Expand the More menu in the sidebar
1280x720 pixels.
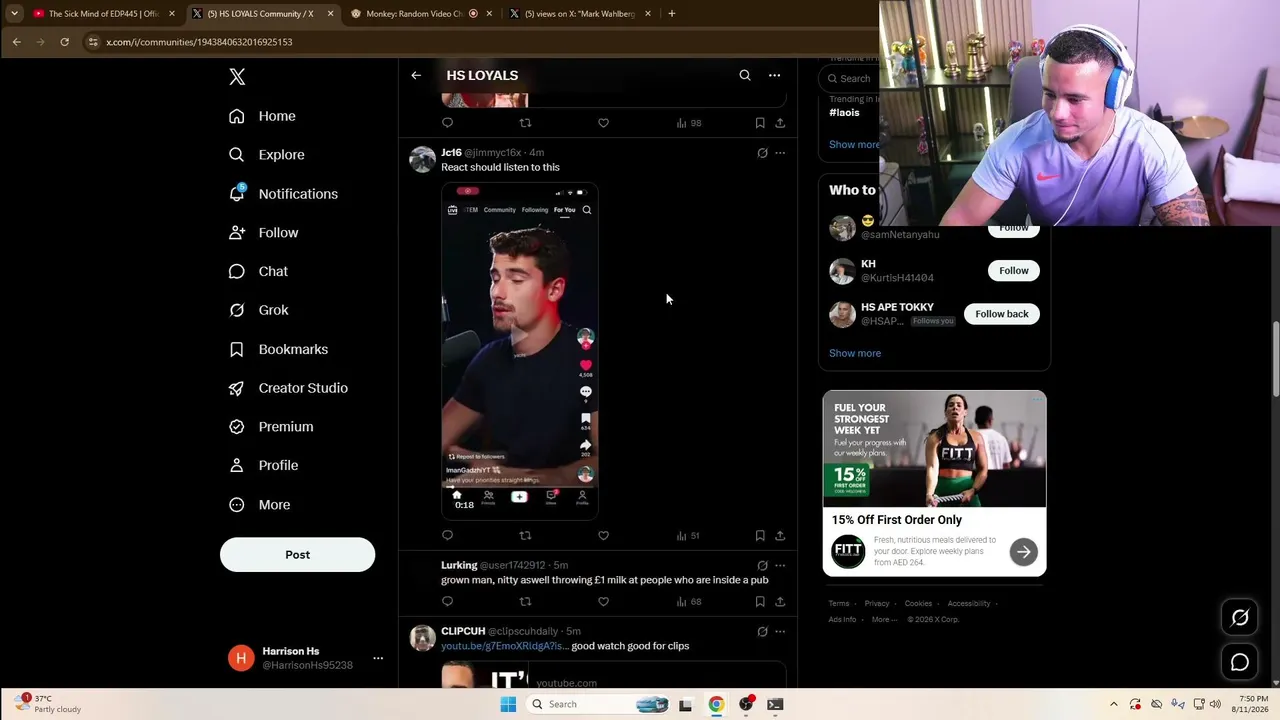tap(260, 505)
